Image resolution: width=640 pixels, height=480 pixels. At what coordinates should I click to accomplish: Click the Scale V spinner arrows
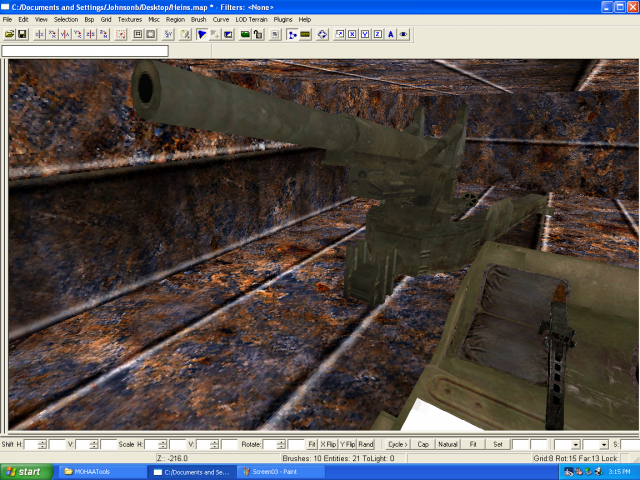pos(214,444)
